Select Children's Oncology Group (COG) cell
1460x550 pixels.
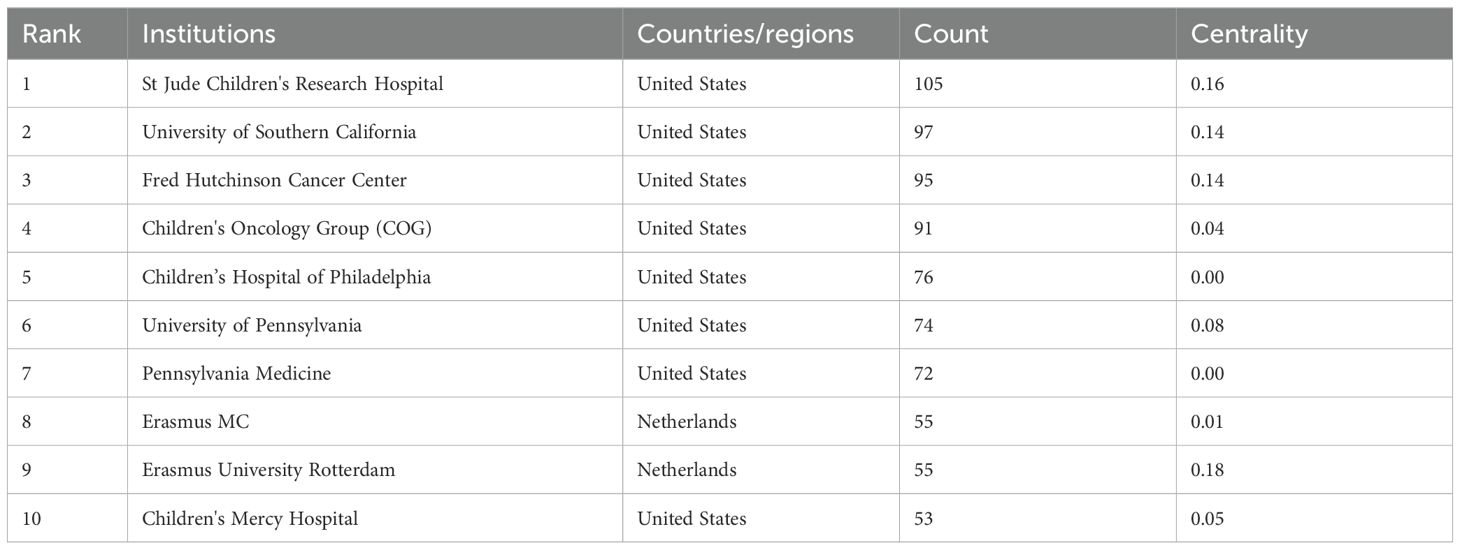click(x=375, y=228)
